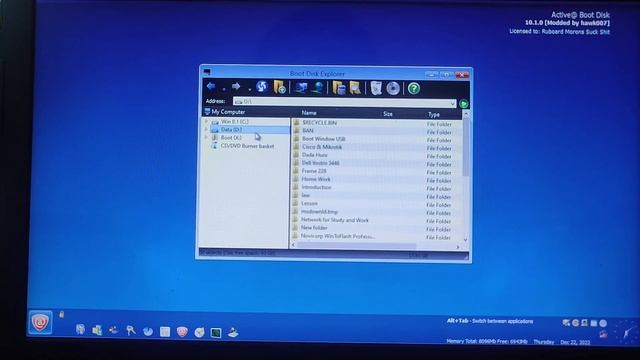This screenshot has height=360, width=640.
Task: Click the recycle bin delete icon in toolbar
Action: coord(376,88)
